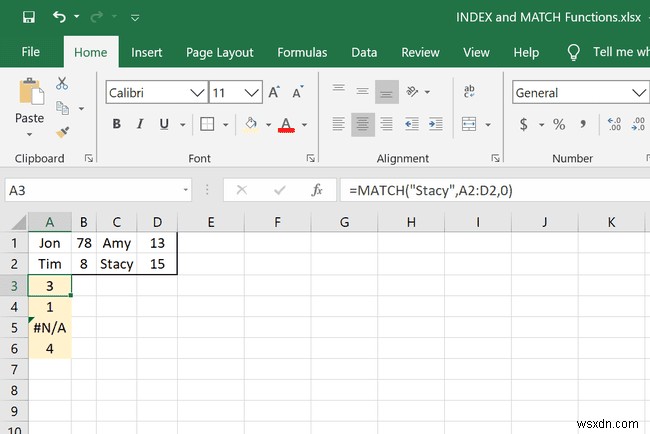Viewport: 650px width, 434px height.
Task: Open the File tab
Action: tap(31, 52)
